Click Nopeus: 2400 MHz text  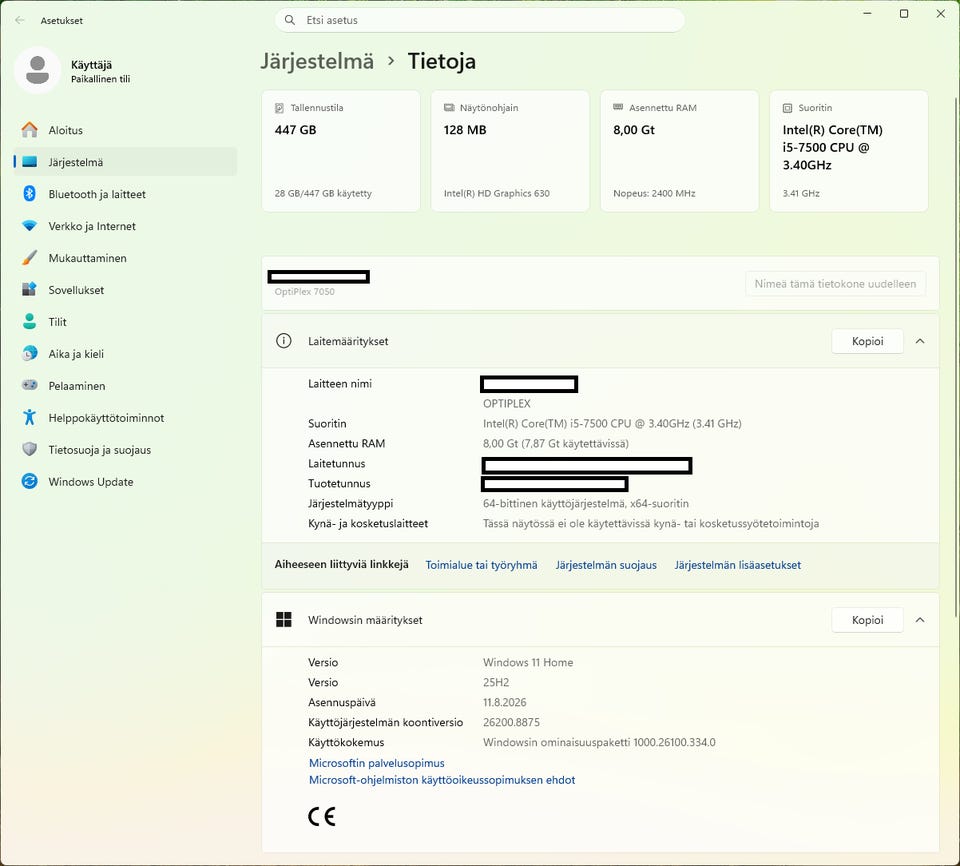click(654, 193)
